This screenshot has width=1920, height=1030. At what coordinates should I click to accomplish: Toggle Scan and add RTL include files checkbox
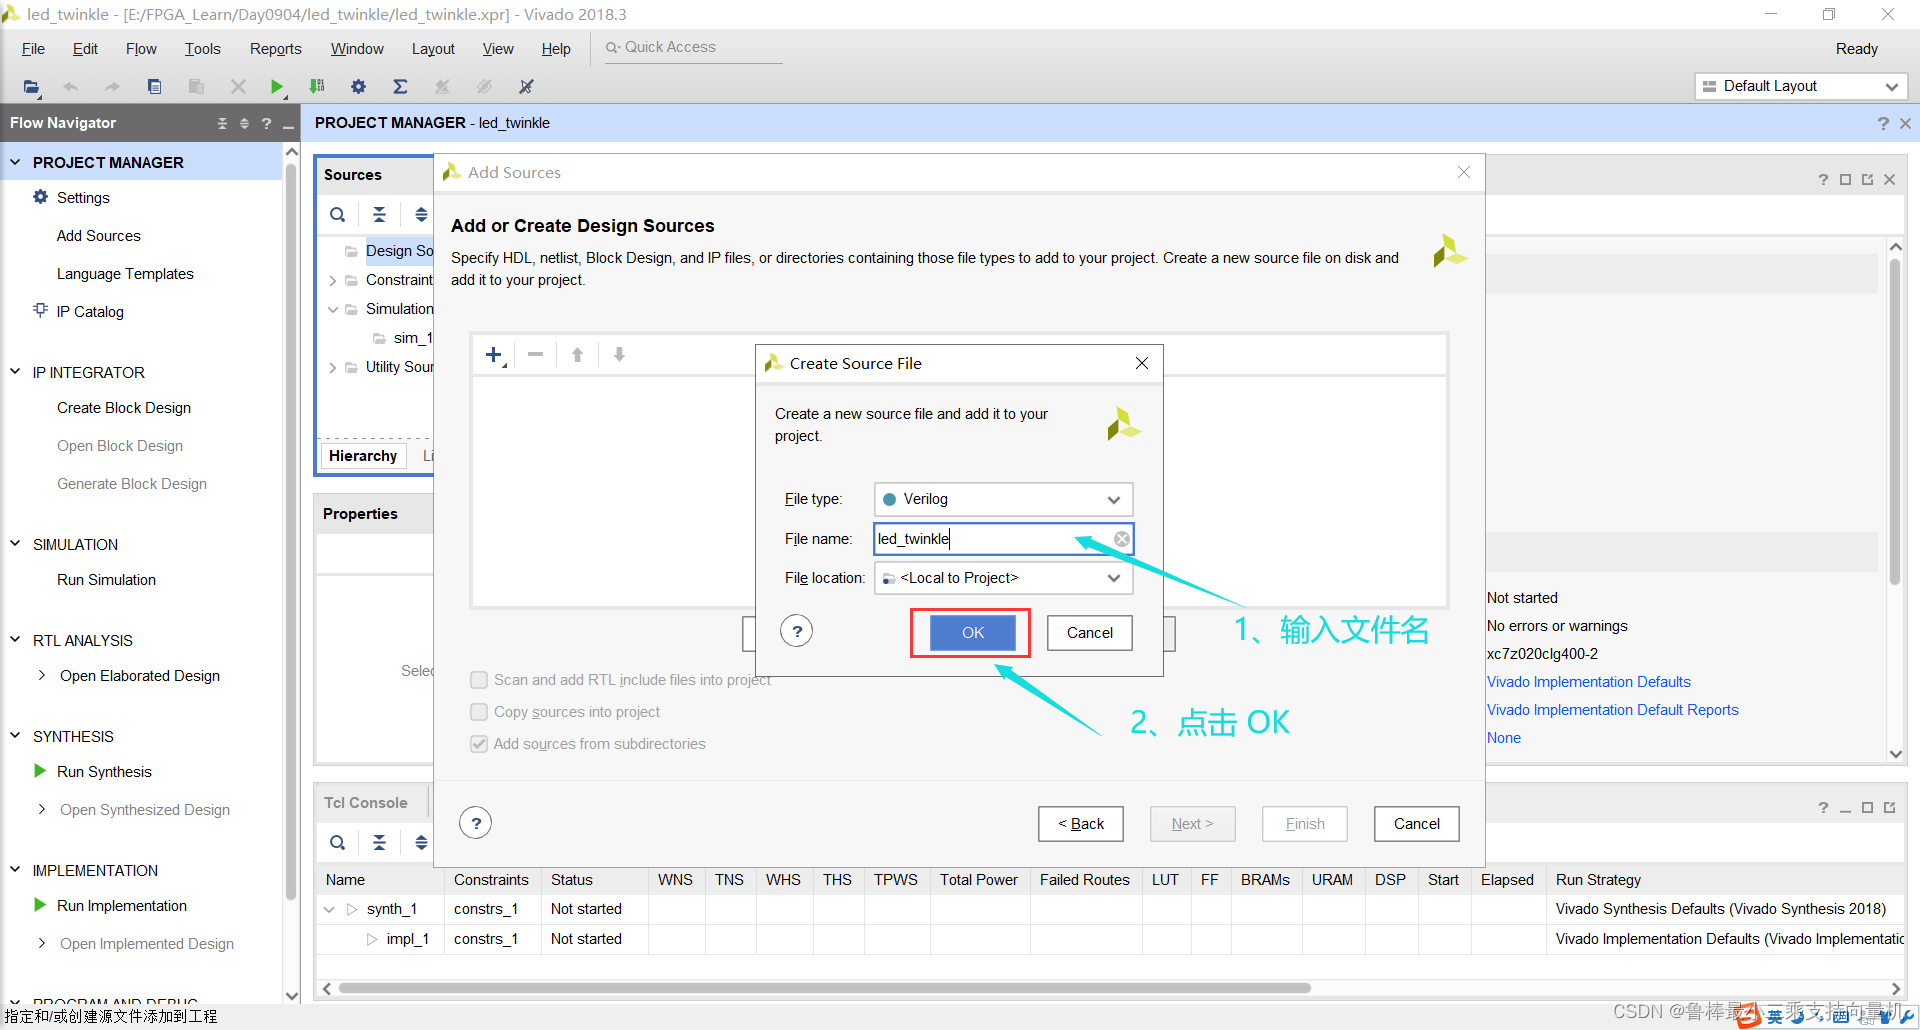(x=479, y=680)
